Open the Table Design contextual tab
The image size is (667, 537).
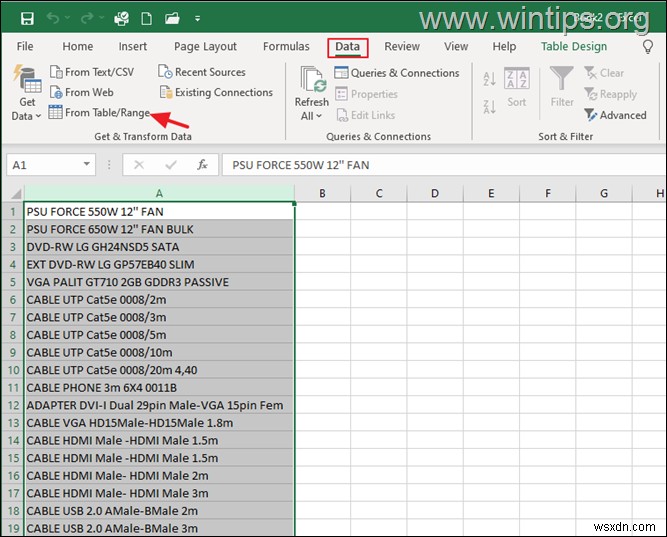pos(574,46)
